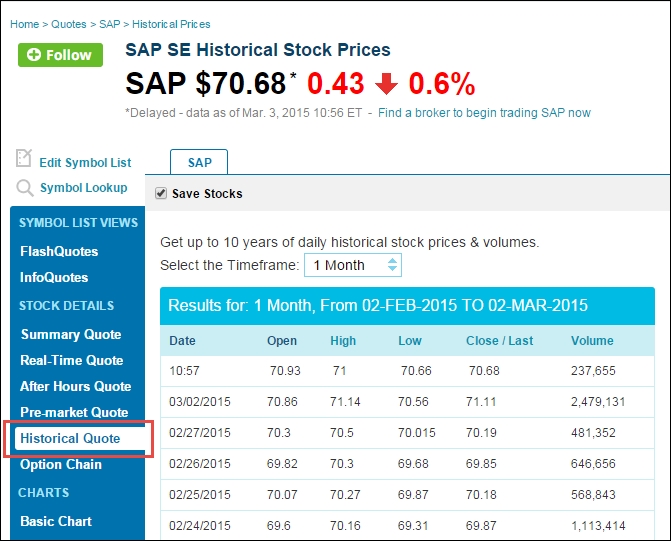Click the date 02/26/2015 cell
671x541 pixels.
pos(200,464)
